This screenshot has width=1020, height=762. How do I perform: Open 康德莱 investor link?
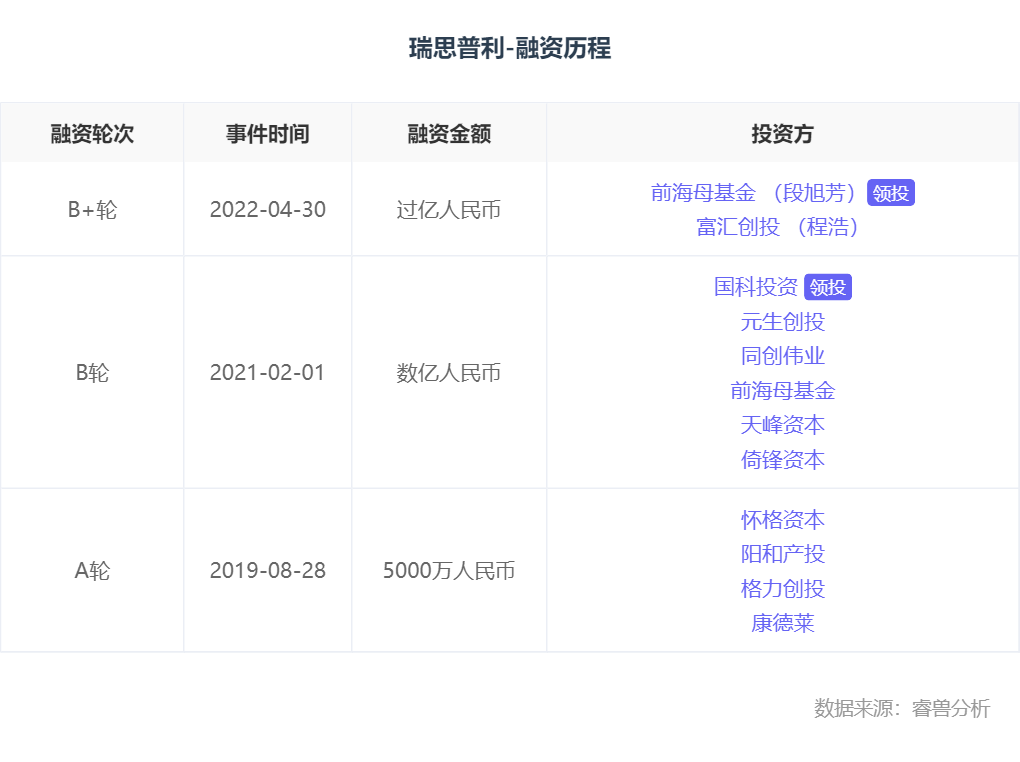(x=783, y=623)
